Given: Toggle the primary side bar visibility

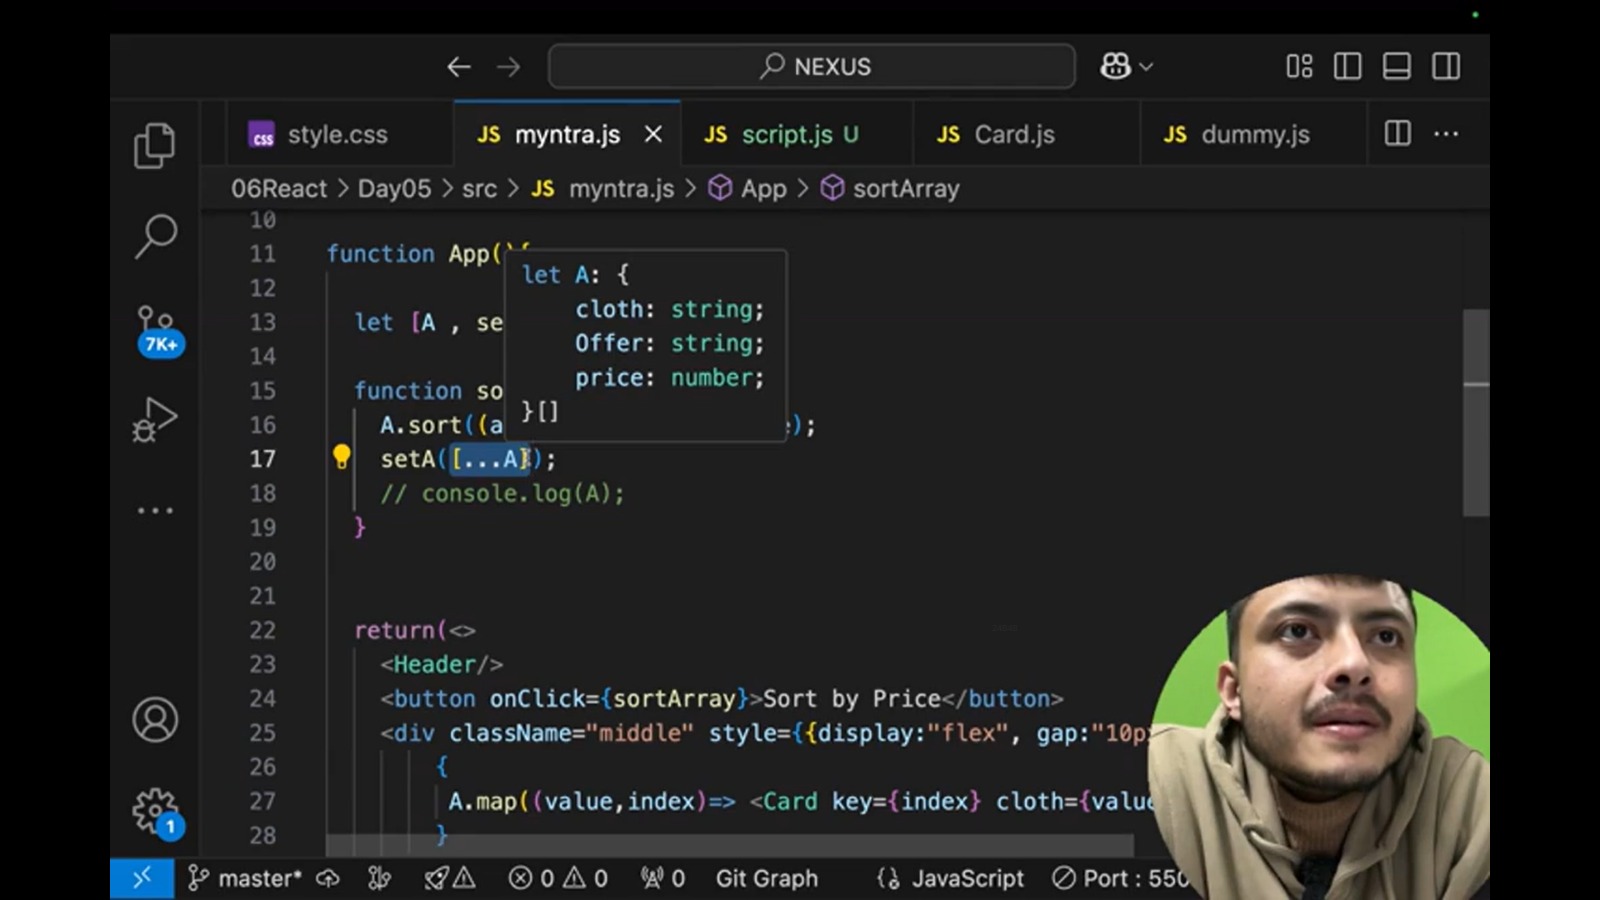Looking at the screenshot, I should [1347, 67].
